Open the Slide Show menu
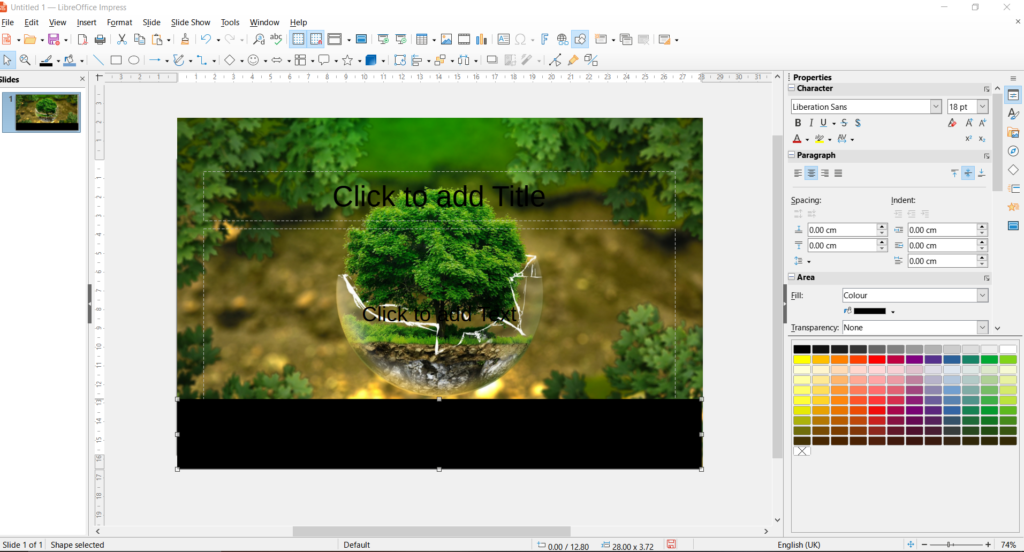Screen dimensions: 1024x552 coord(190,22)
